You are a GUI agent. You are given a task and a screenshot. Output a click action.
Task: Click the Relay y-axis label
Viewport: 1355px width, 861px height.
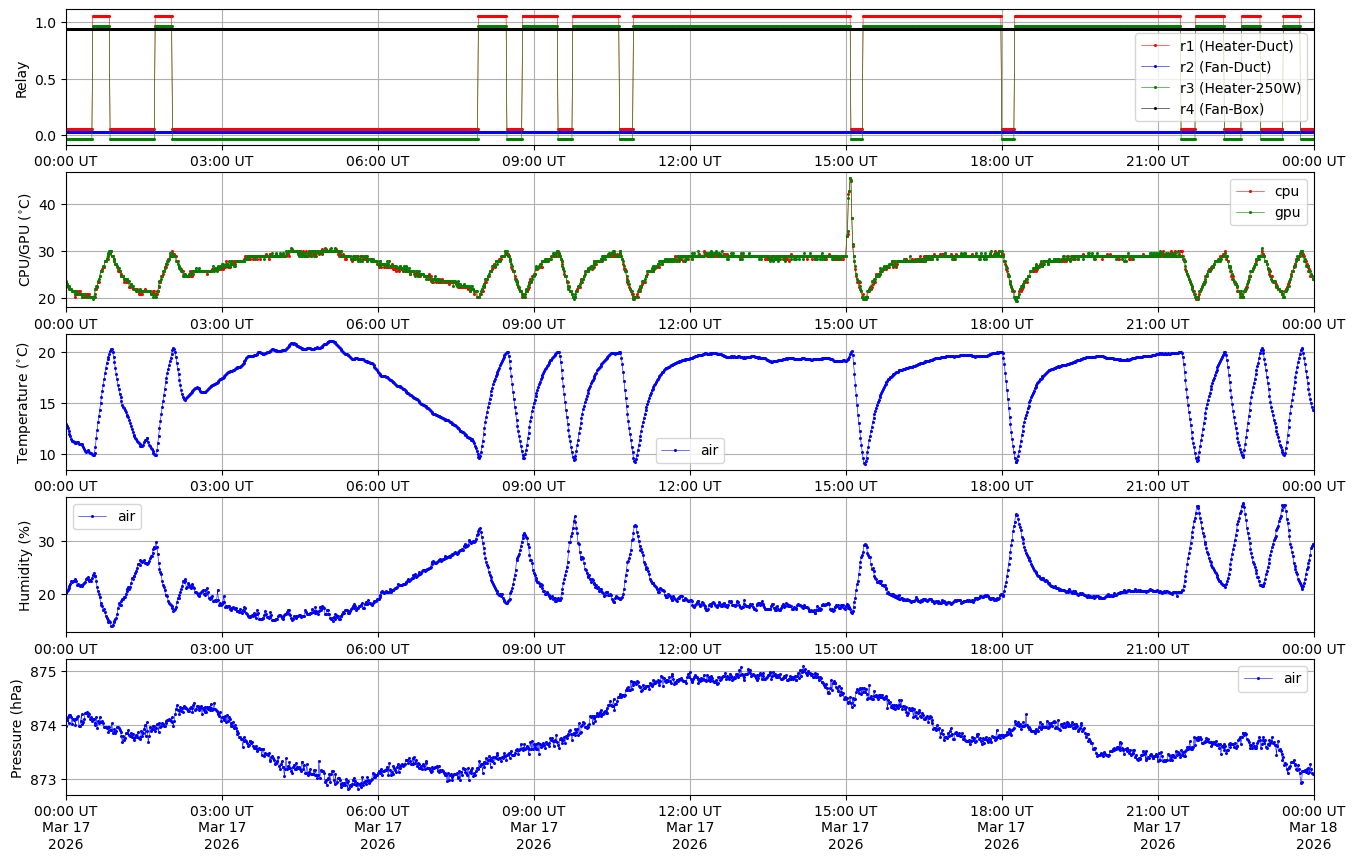22,78
